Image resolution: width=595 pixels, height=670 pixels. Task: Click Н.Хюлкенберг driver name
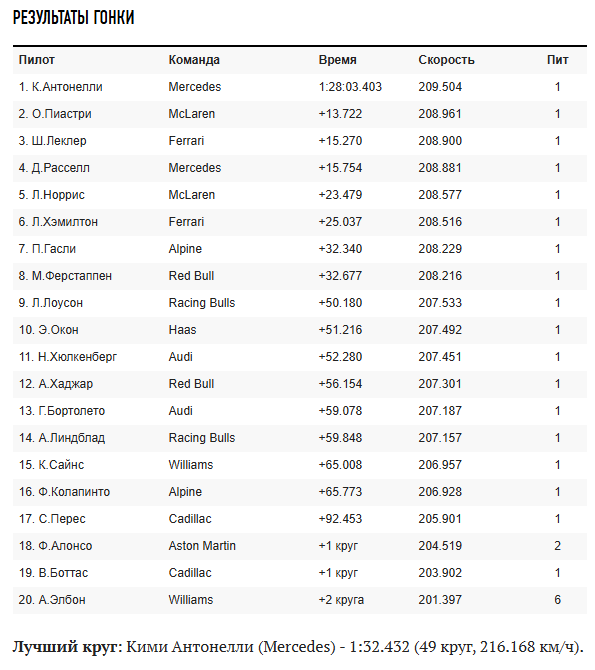pos(77,356)
